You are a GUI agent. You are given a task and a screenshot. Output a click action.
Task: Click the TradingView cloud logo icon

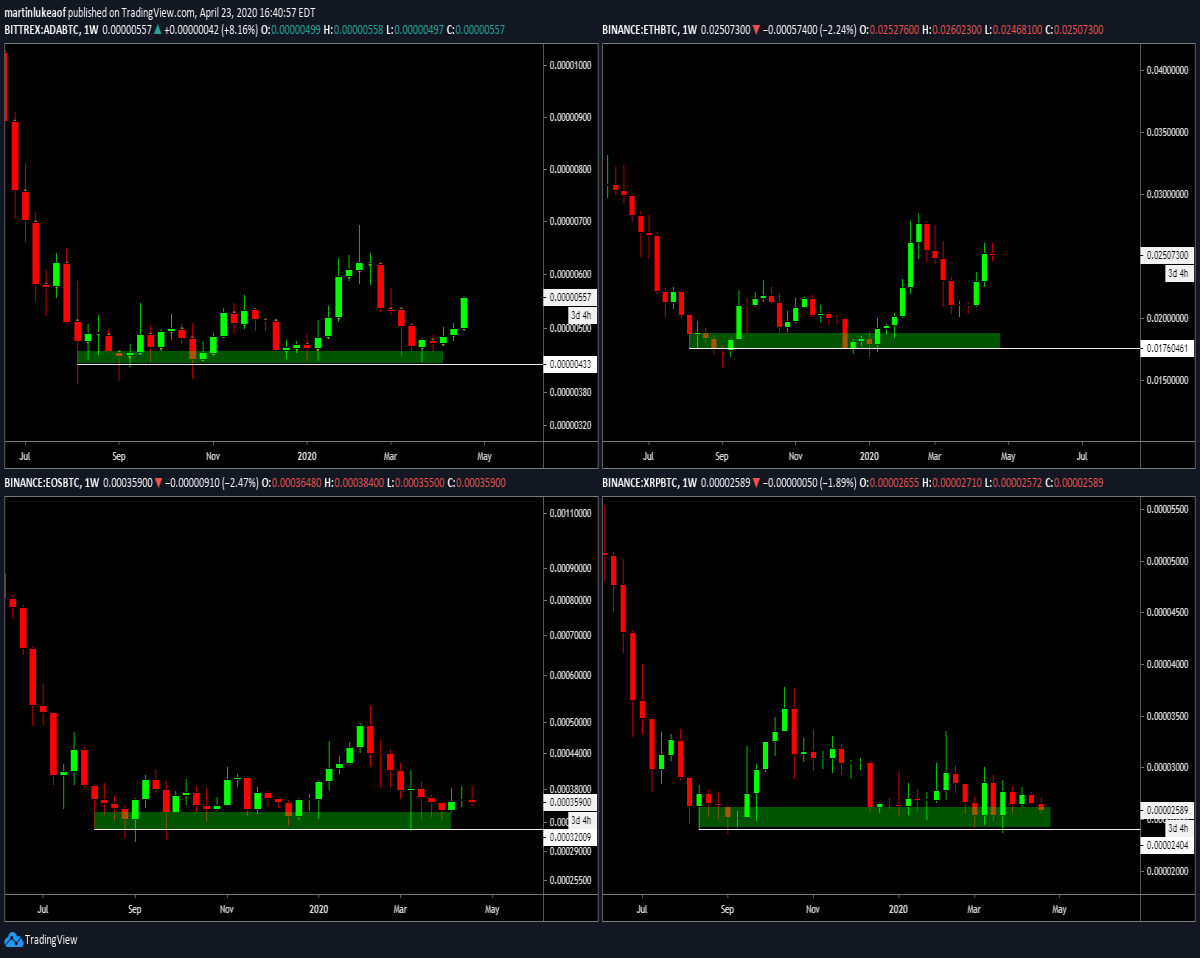coord(13,939)
